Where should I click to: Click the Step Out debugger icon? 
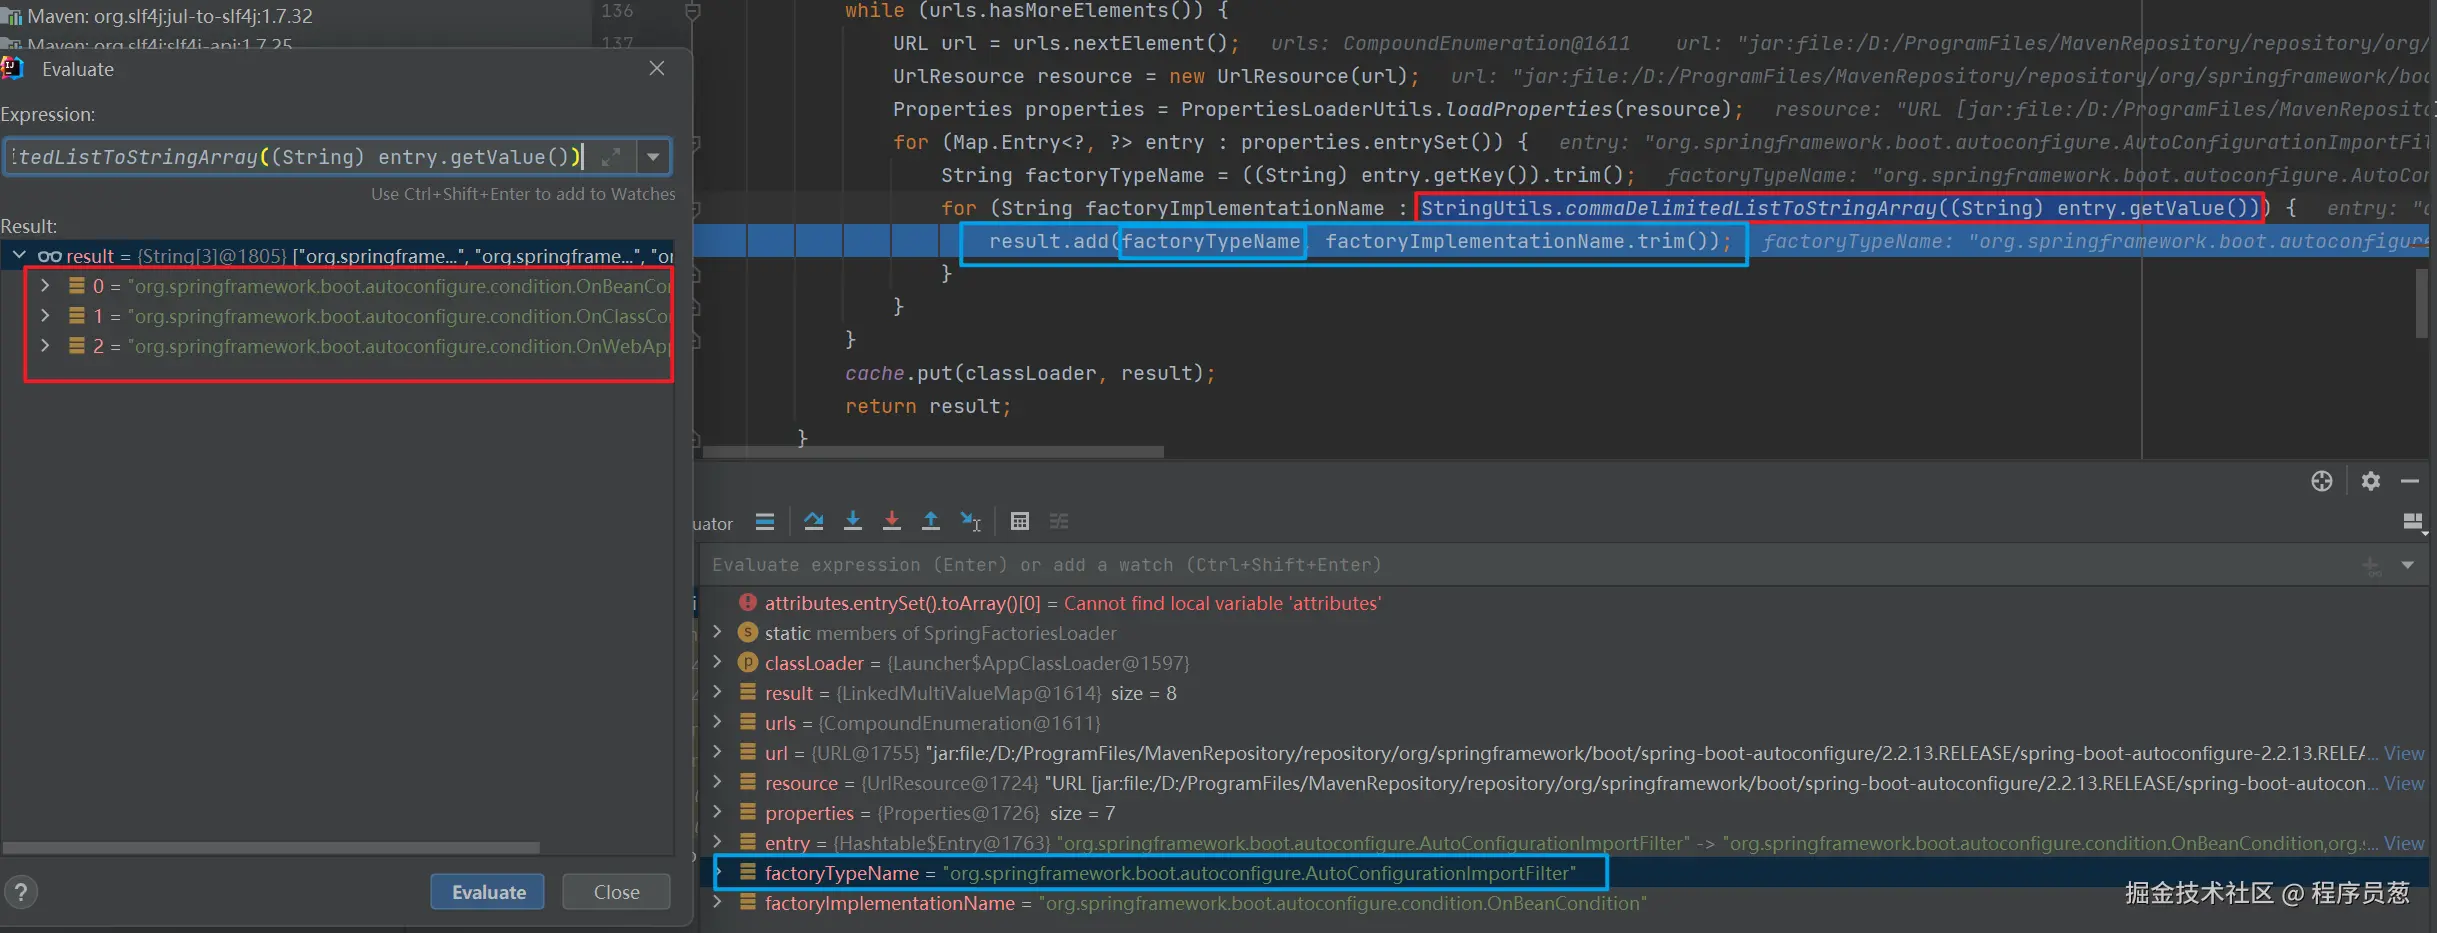coord(931,521)
